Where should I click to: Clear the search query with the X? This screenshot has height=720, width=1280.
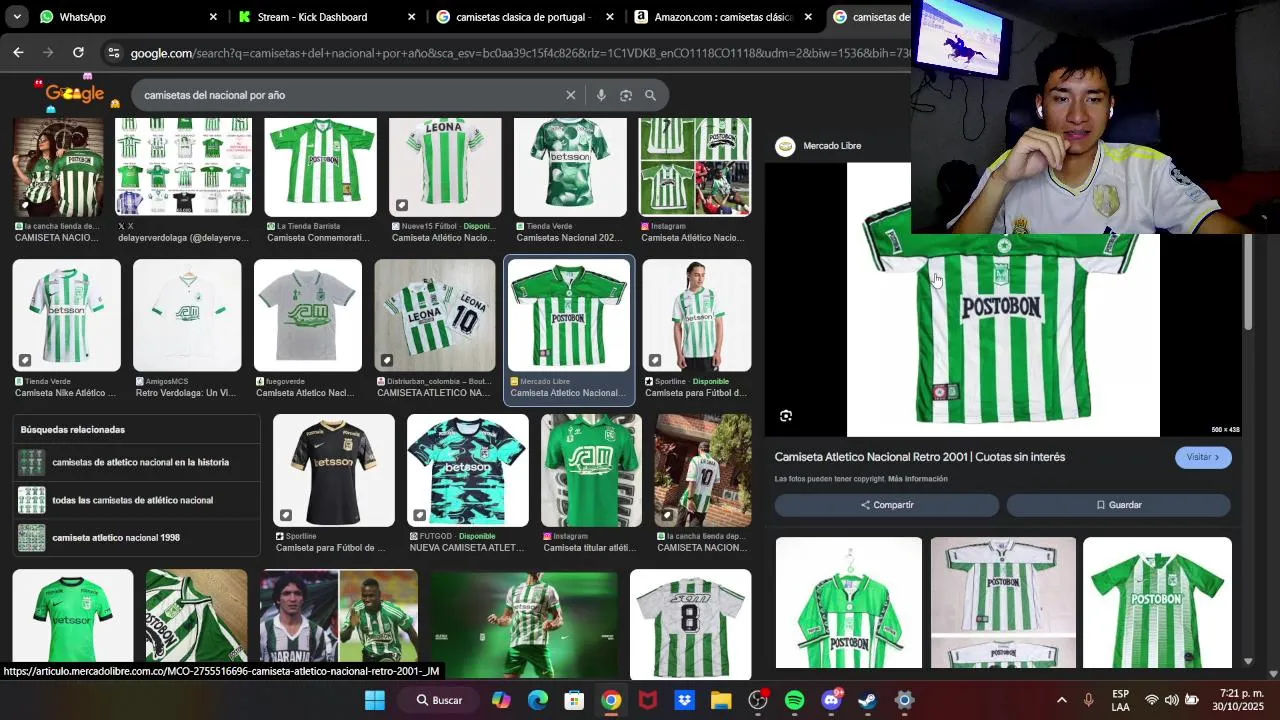[x=571, y=95]
